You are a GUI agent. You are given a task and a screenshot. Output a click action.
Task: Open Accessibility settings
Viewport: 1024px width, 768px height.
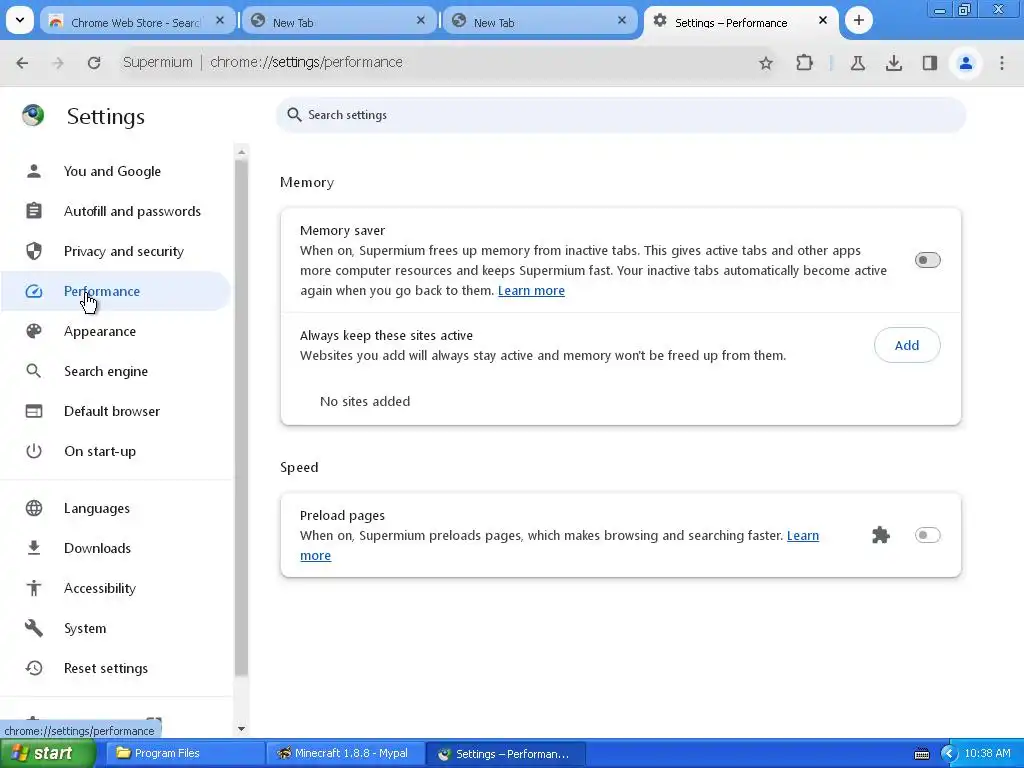point(116,588)
